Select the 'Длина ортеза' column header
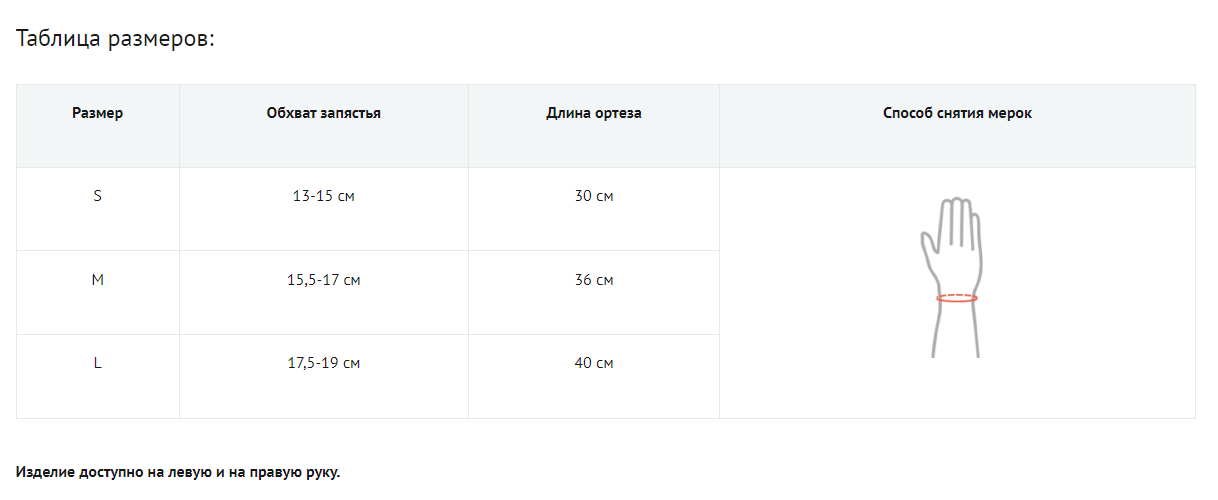Viewport: 1218px width, 500px height. click(594, 113)
